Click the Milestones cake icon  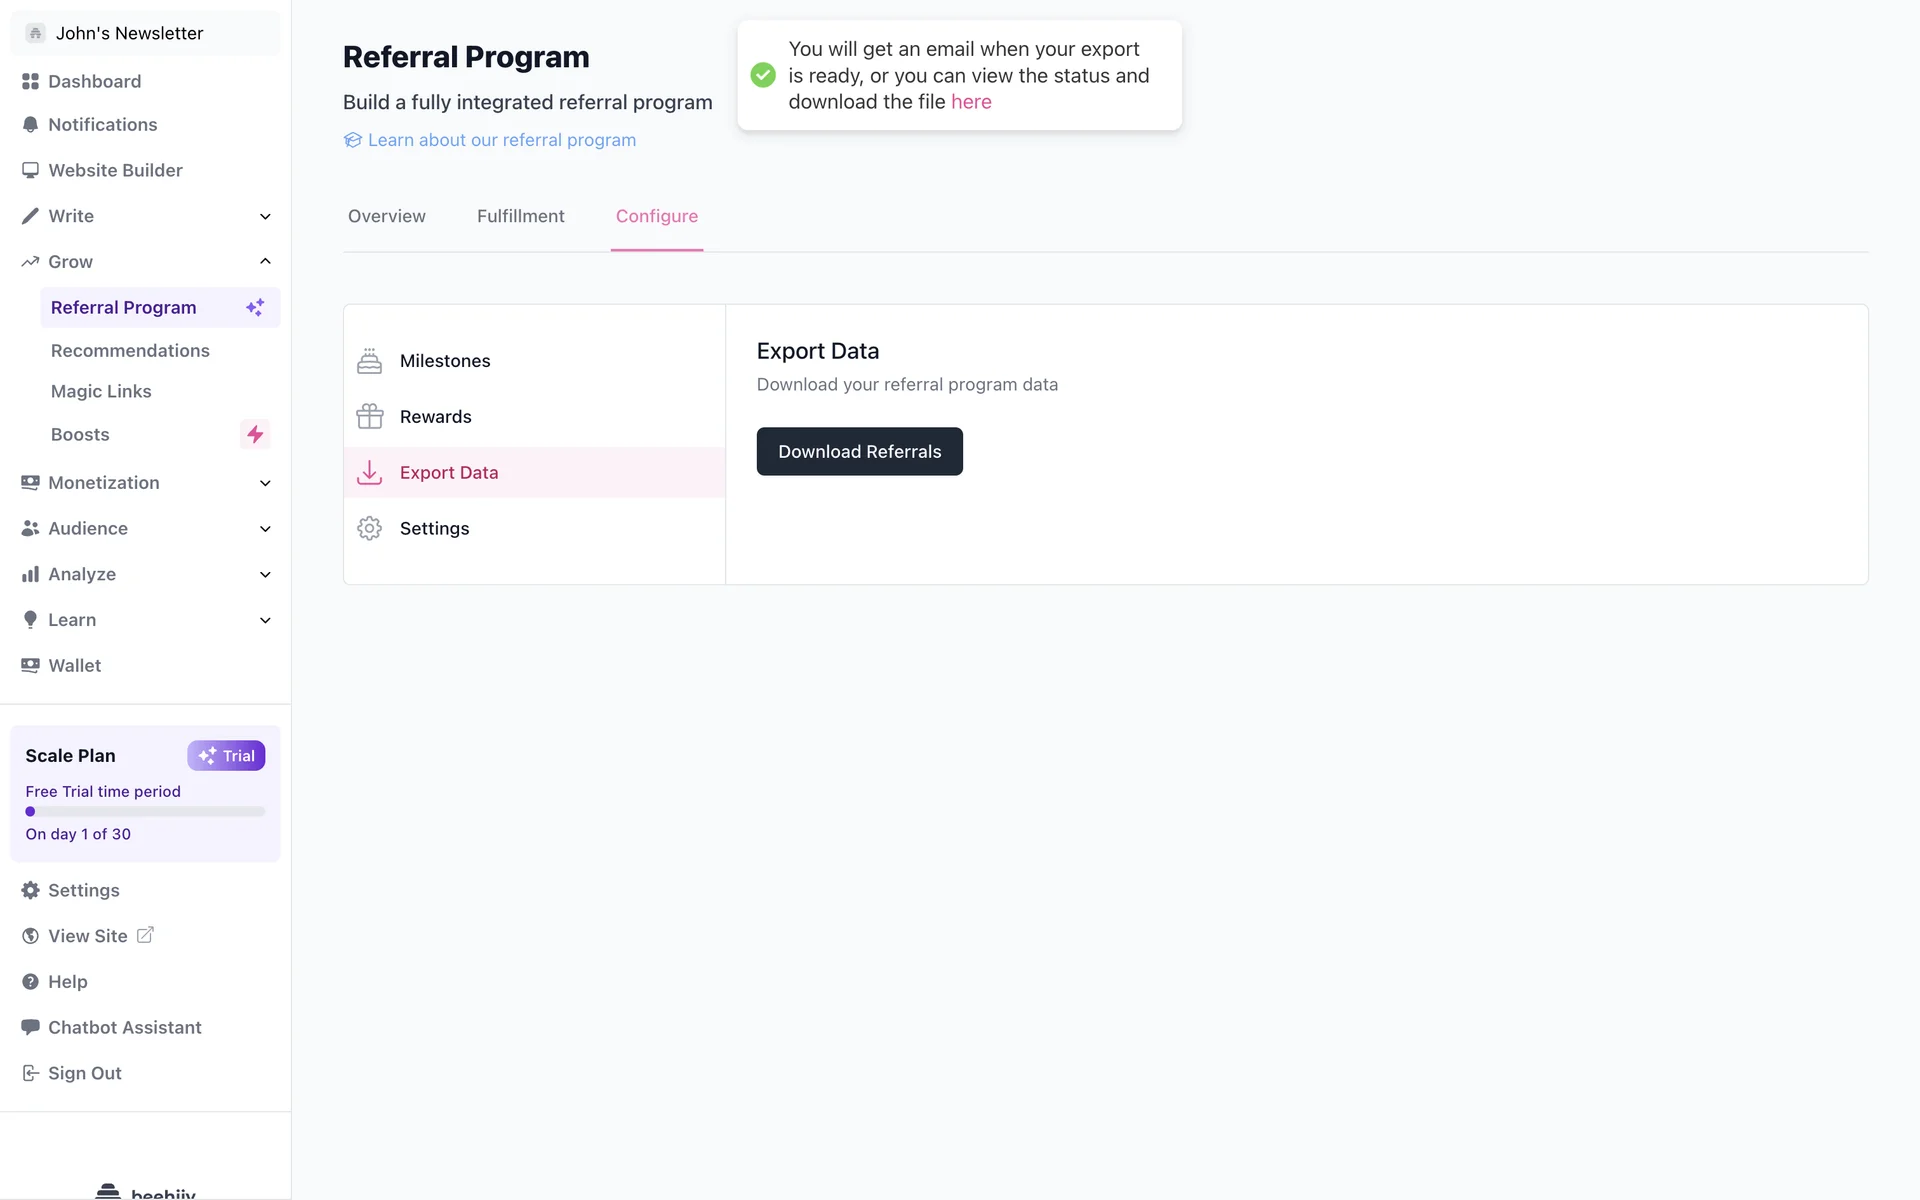369,361
